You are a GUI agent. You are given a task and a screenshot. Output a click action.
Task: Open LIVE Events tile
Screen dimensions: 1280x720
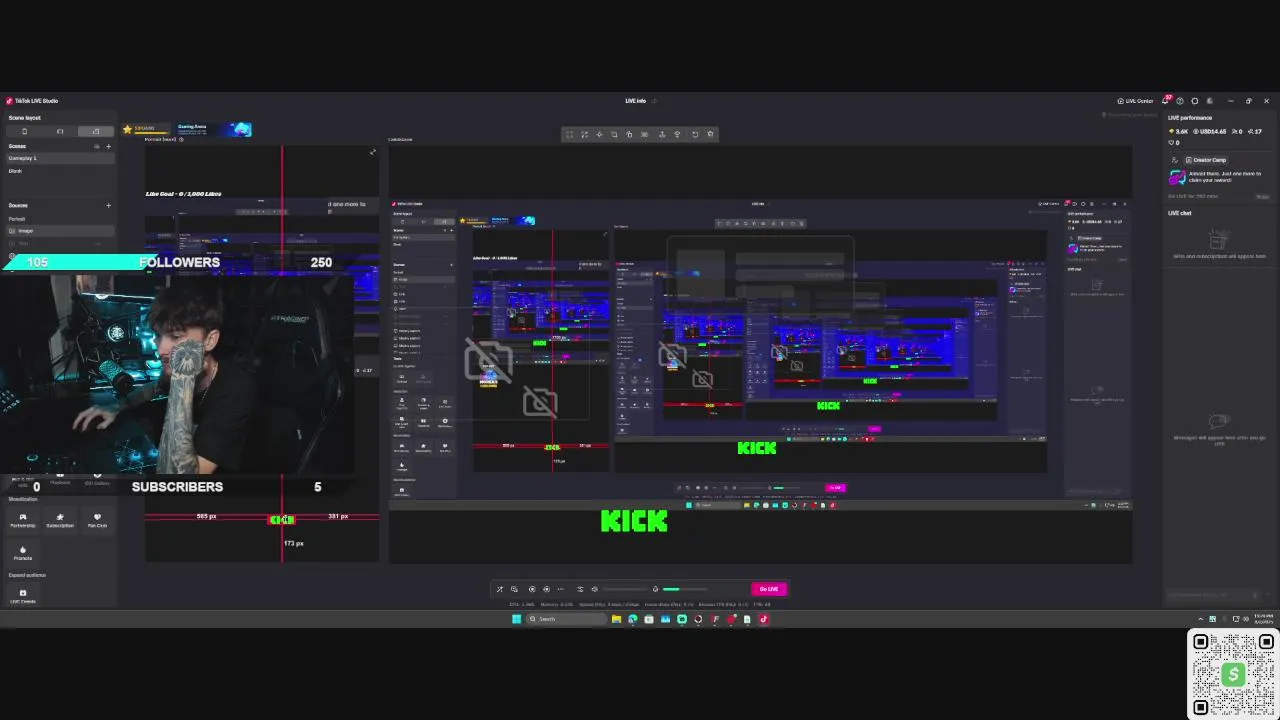click(23, 596)
